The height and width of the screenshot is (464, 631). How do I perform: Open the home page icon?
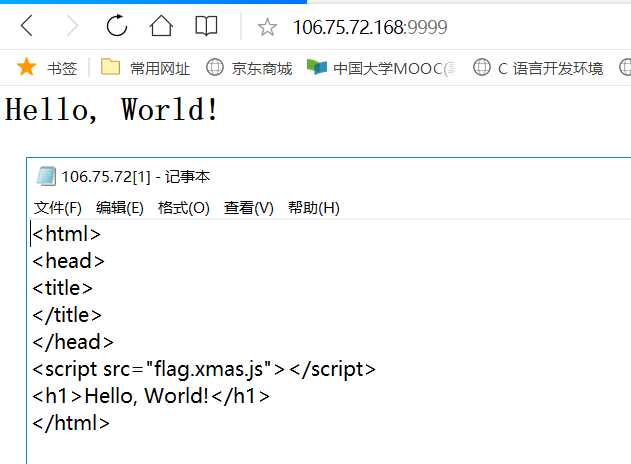pos(161,26)
